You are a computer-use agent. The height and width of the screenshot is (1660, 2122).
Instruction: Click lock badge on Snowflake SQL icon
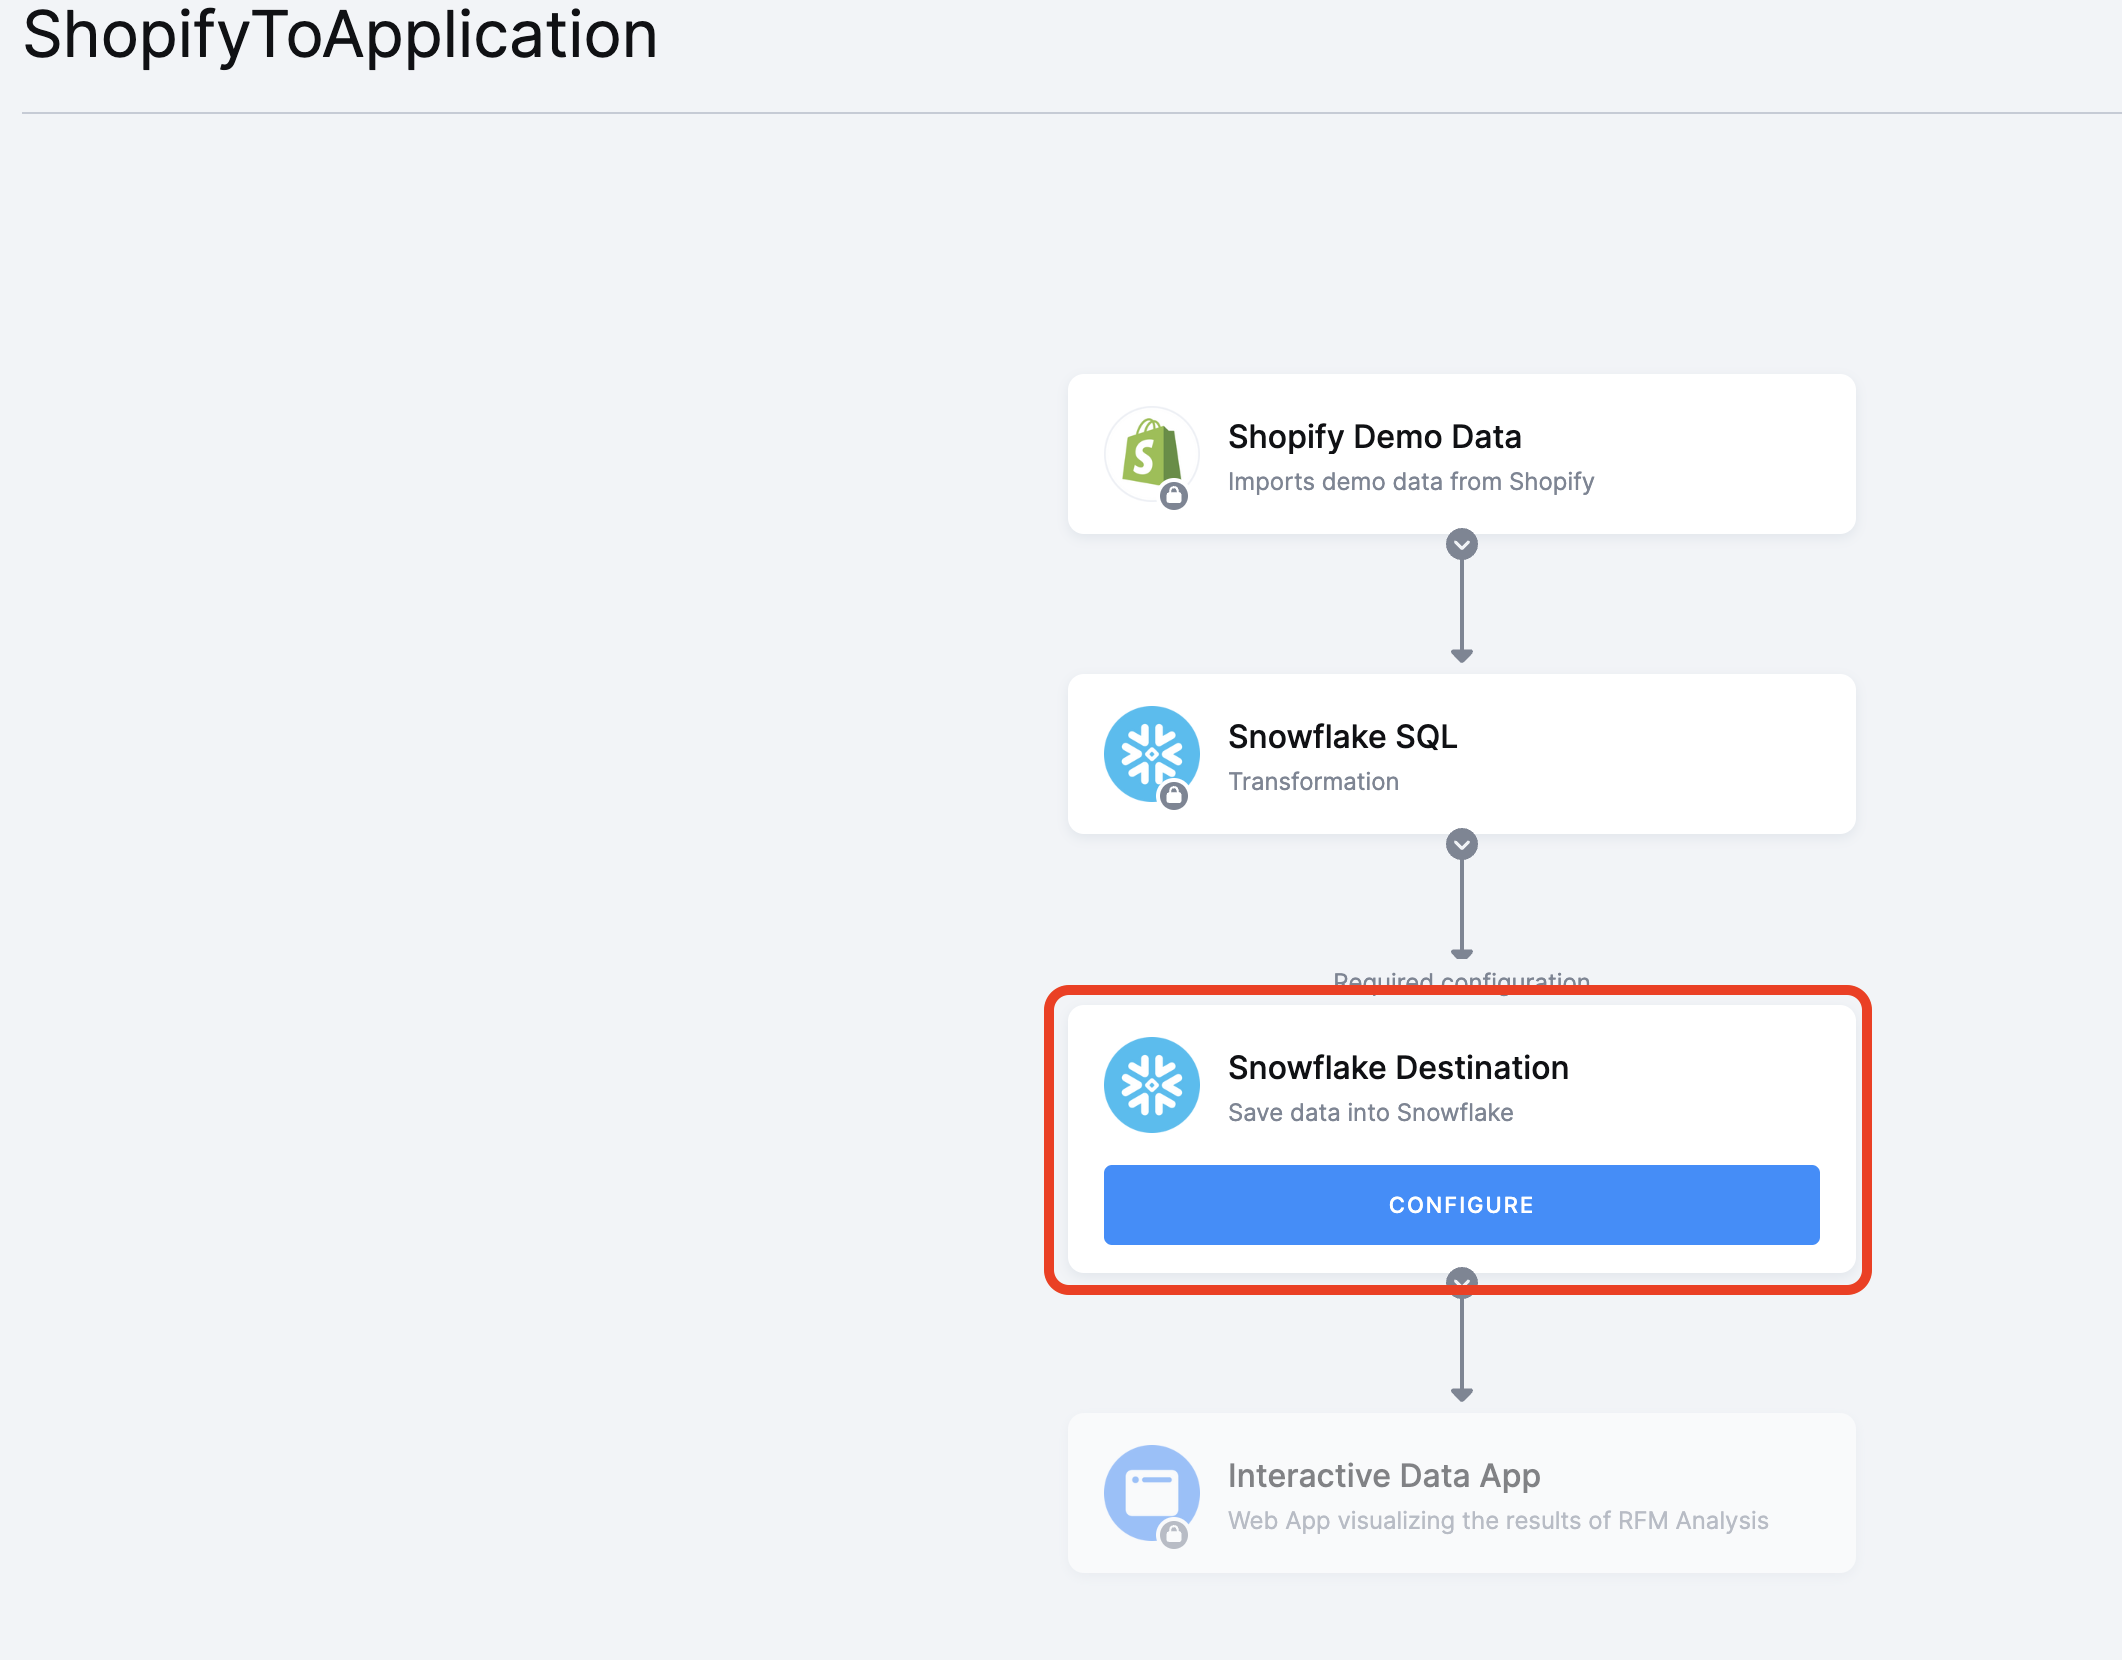coord(1174,795)
